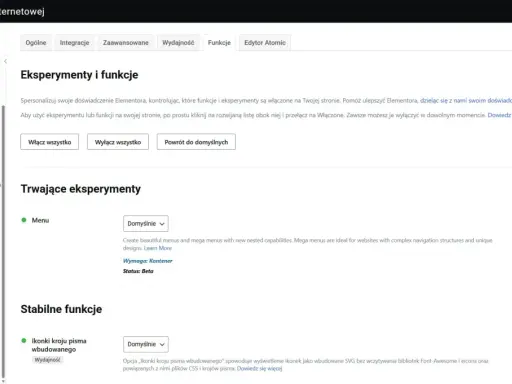
Task: Click the green status dot beside Menu
Action: tap(24, 220)
